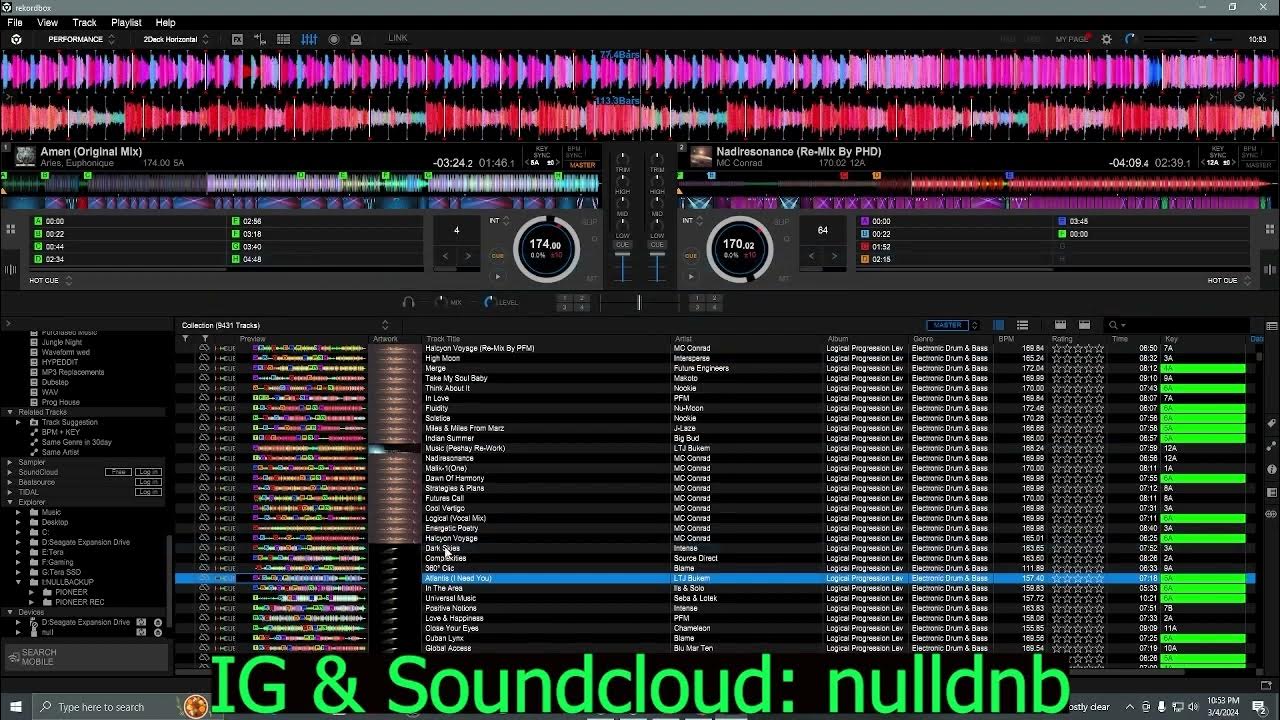1280x720 pixels.
Task: Collapse the Explorer tree section
Action: coord(10,502)
